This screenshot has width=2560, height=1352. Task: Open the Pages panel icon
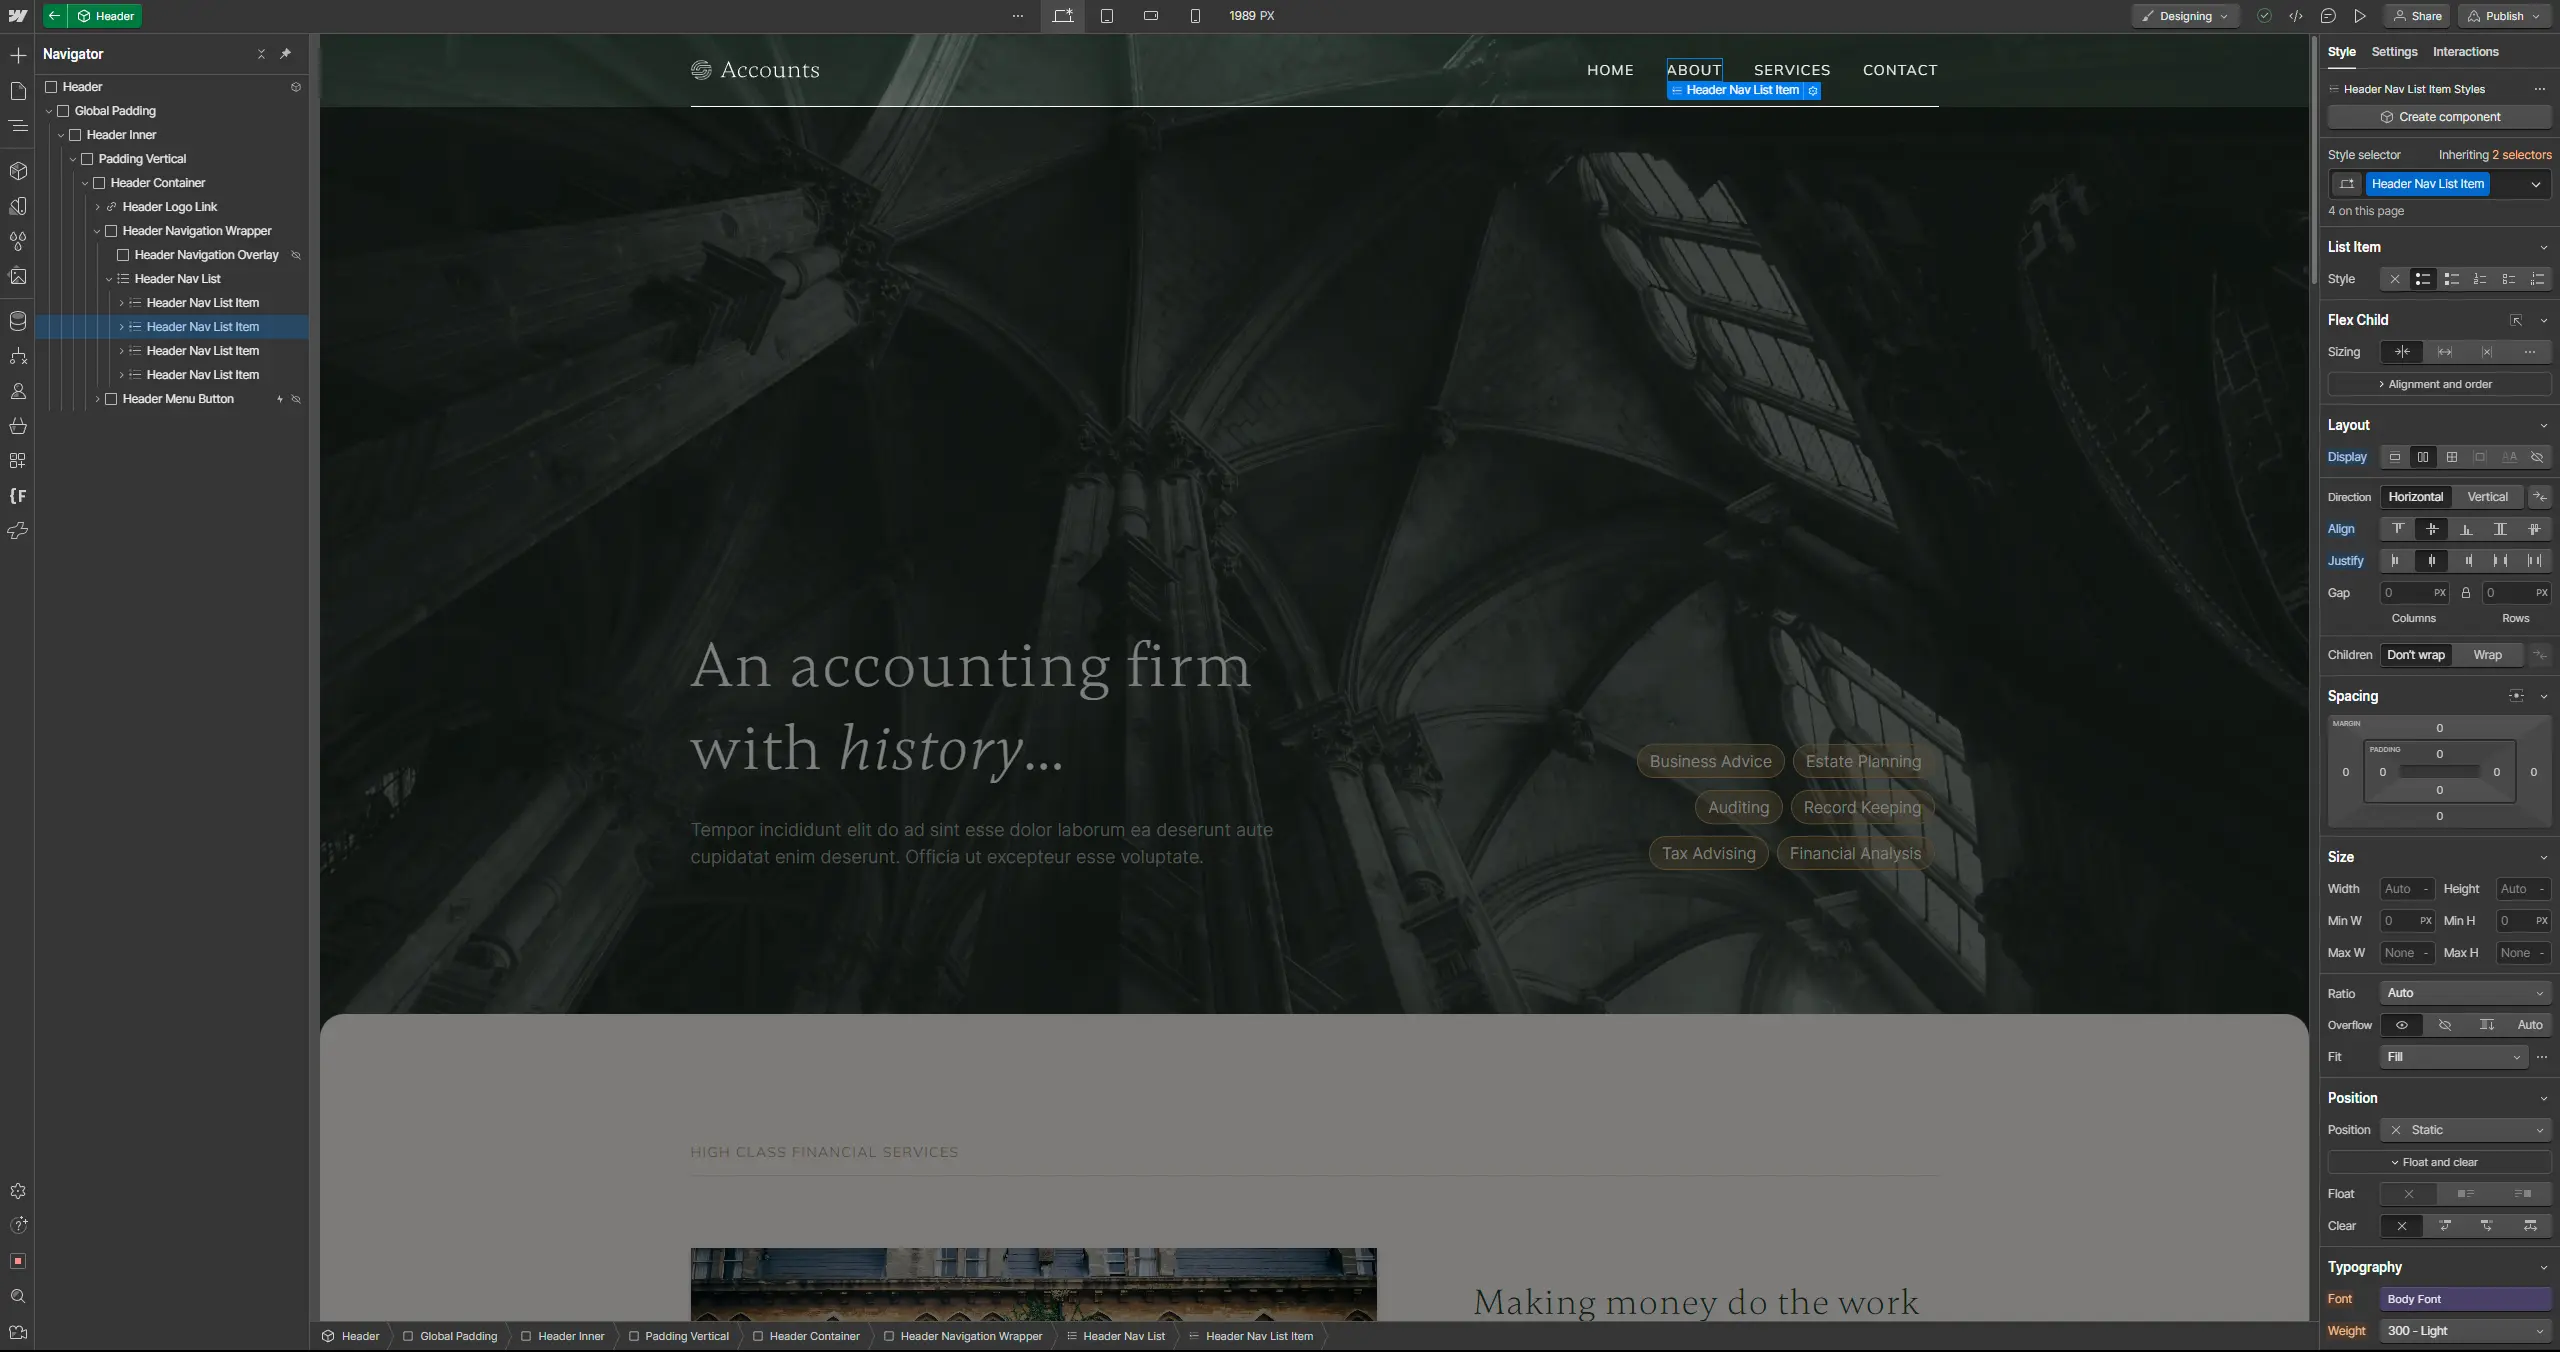[18, 91]
